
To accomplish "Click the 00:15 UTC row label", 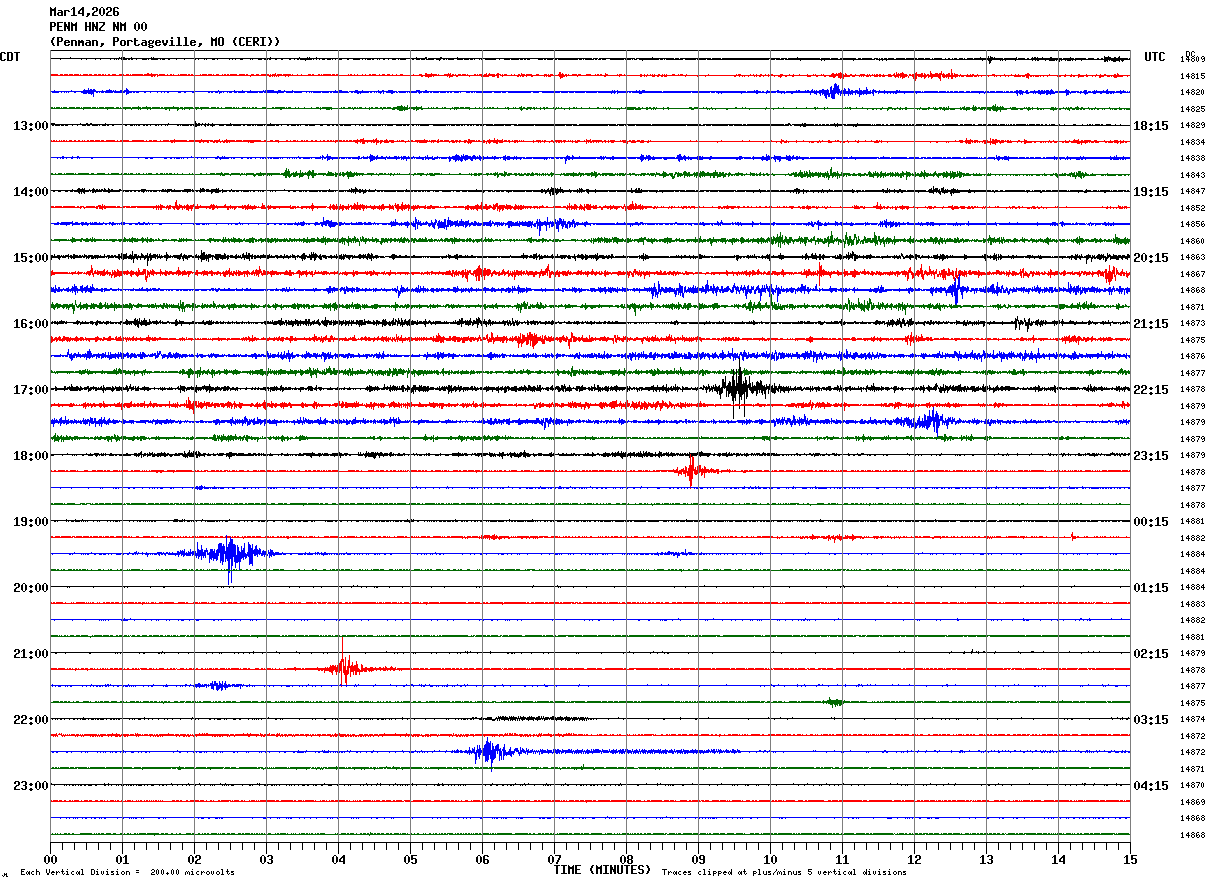I will coord(1151,522).
